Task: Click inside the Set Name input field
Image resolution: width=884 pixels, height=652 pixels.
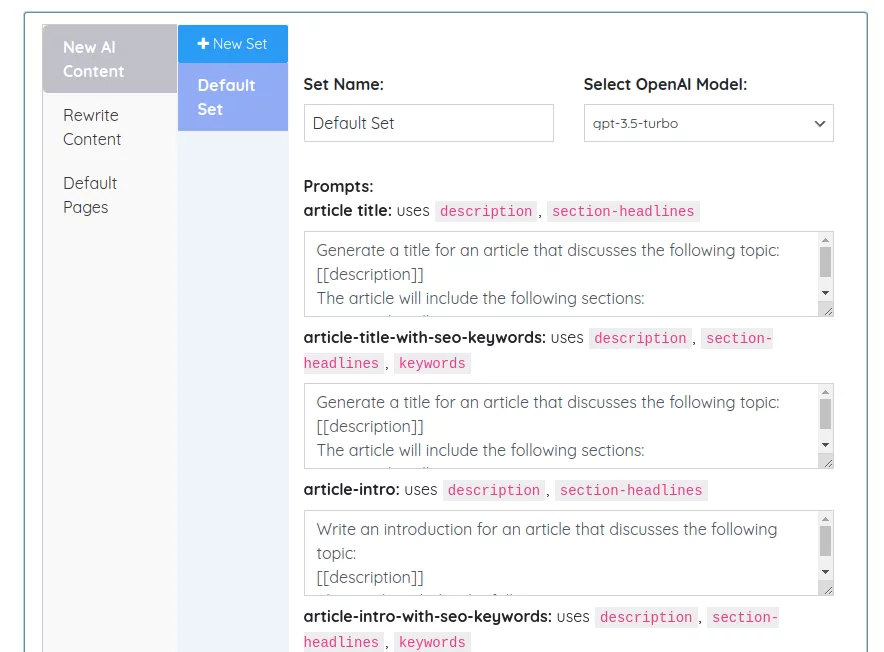Action: [428, 123]
